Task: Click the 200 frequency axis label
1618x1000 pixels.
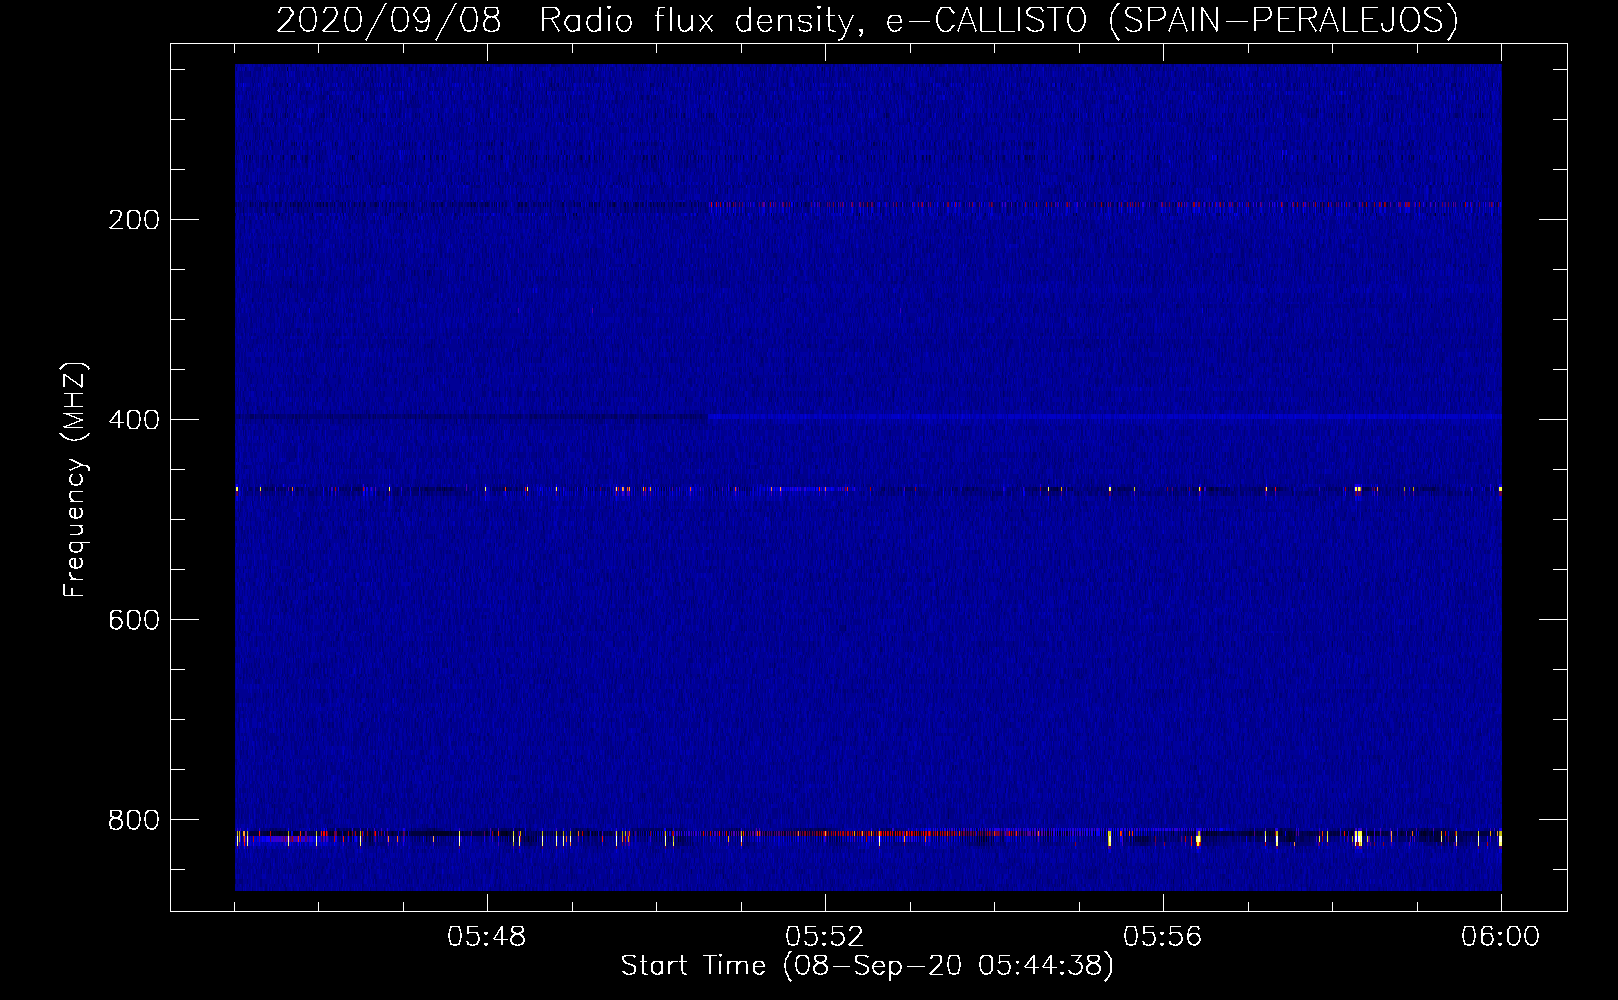Action: pos(134,220)
